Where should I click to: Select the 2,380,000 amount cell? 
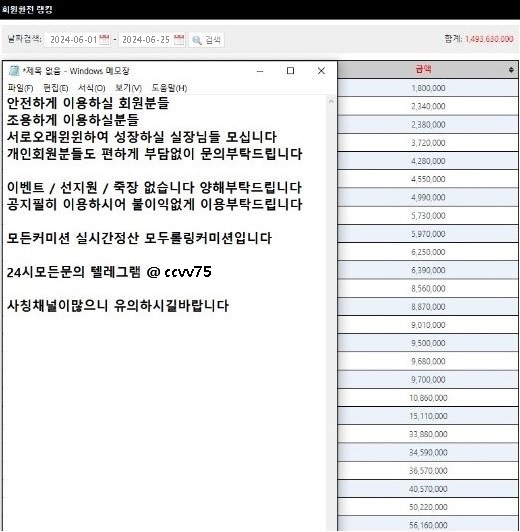[428, 125]
